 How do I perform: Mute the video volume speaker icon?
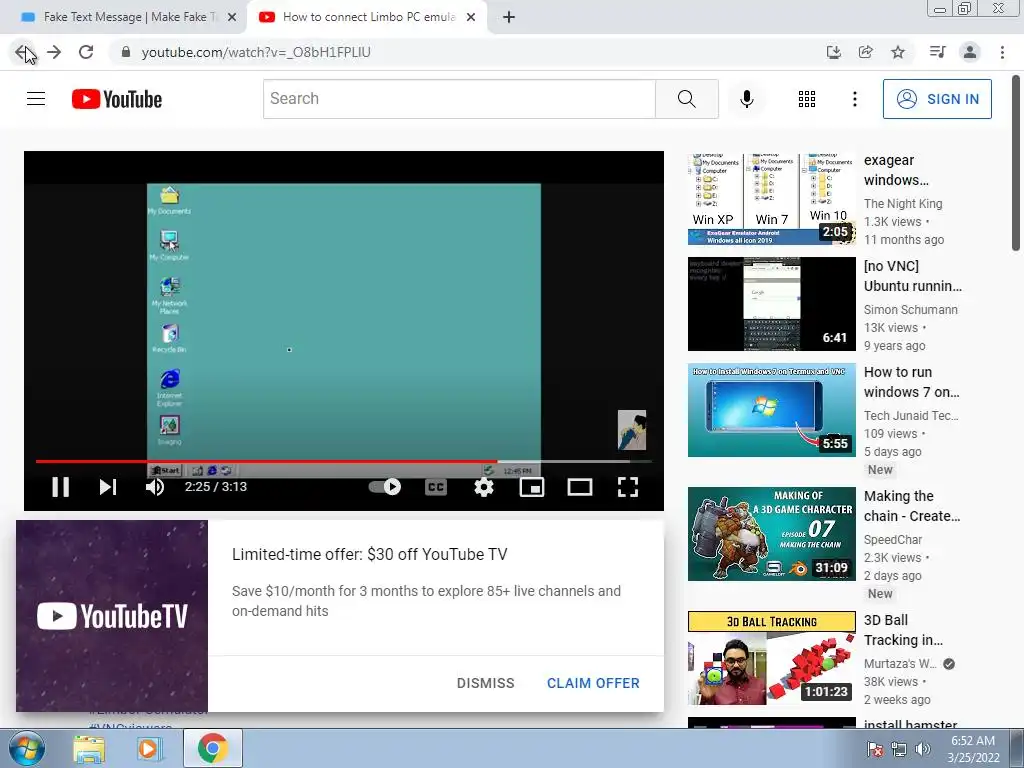[155, 487]
